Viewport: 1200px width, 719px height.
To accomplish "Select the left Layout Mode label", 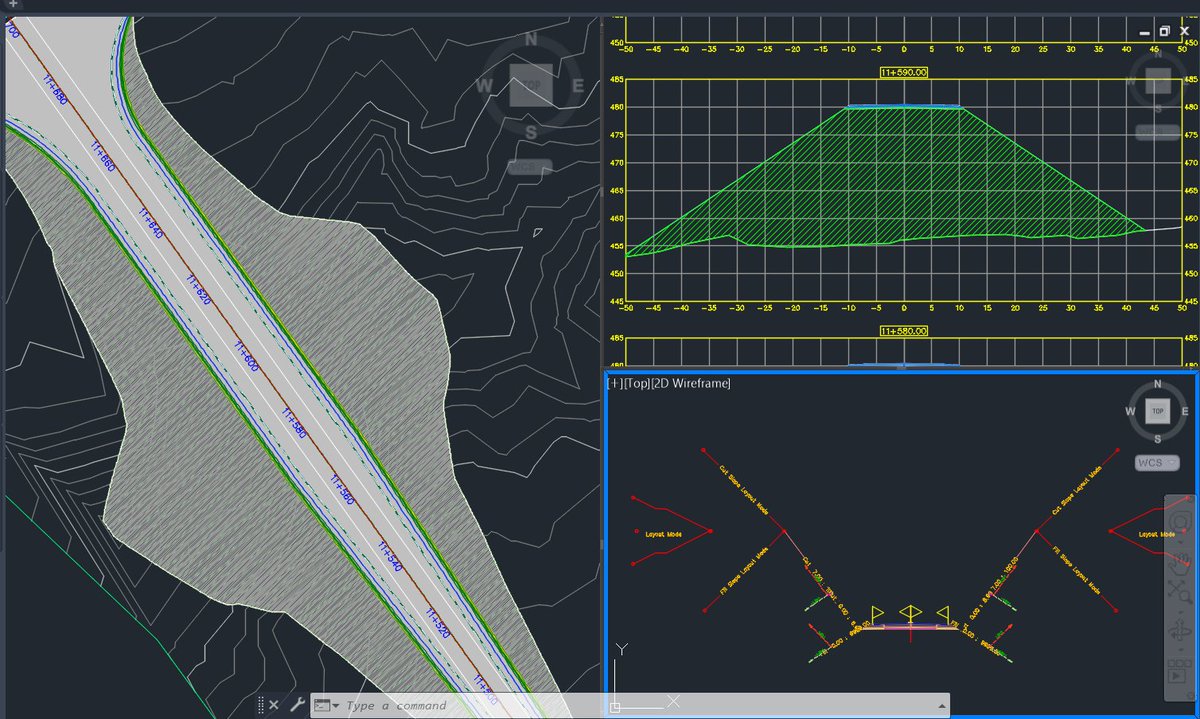I will click(662, 534).
